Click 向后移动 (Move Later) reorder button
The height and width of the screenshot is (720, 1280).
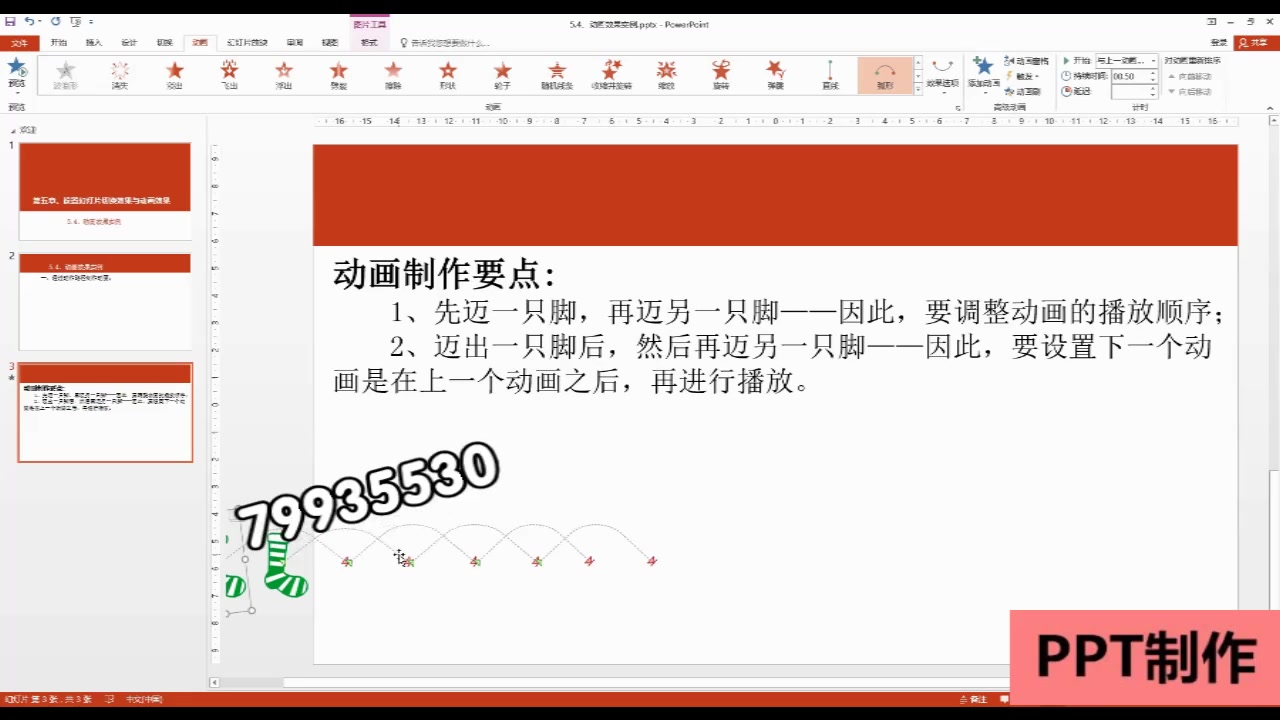1190,91
